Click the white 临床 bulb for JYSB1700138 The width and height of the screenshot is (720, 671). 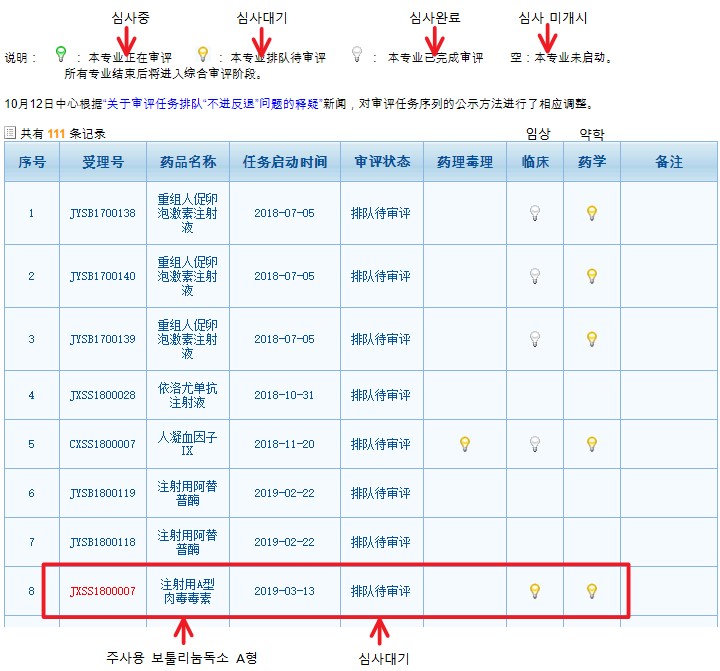tap(535, 213)
